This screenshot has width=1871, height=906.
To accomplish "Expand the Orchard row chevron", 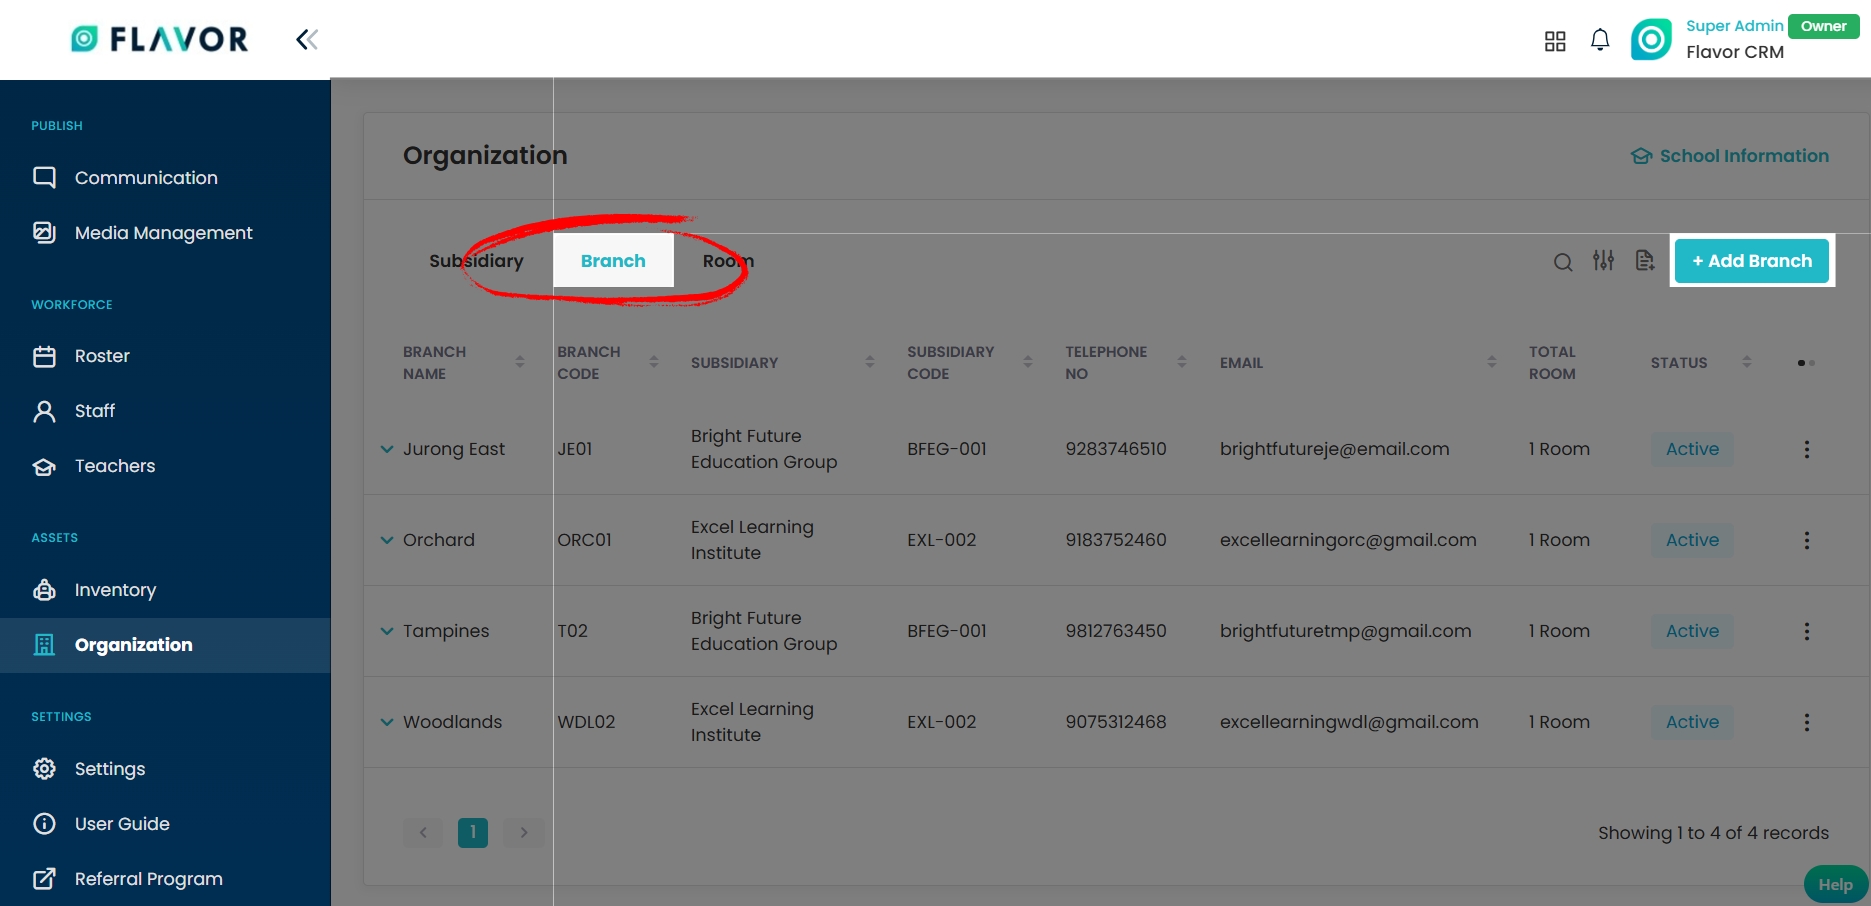I will 387,541.
